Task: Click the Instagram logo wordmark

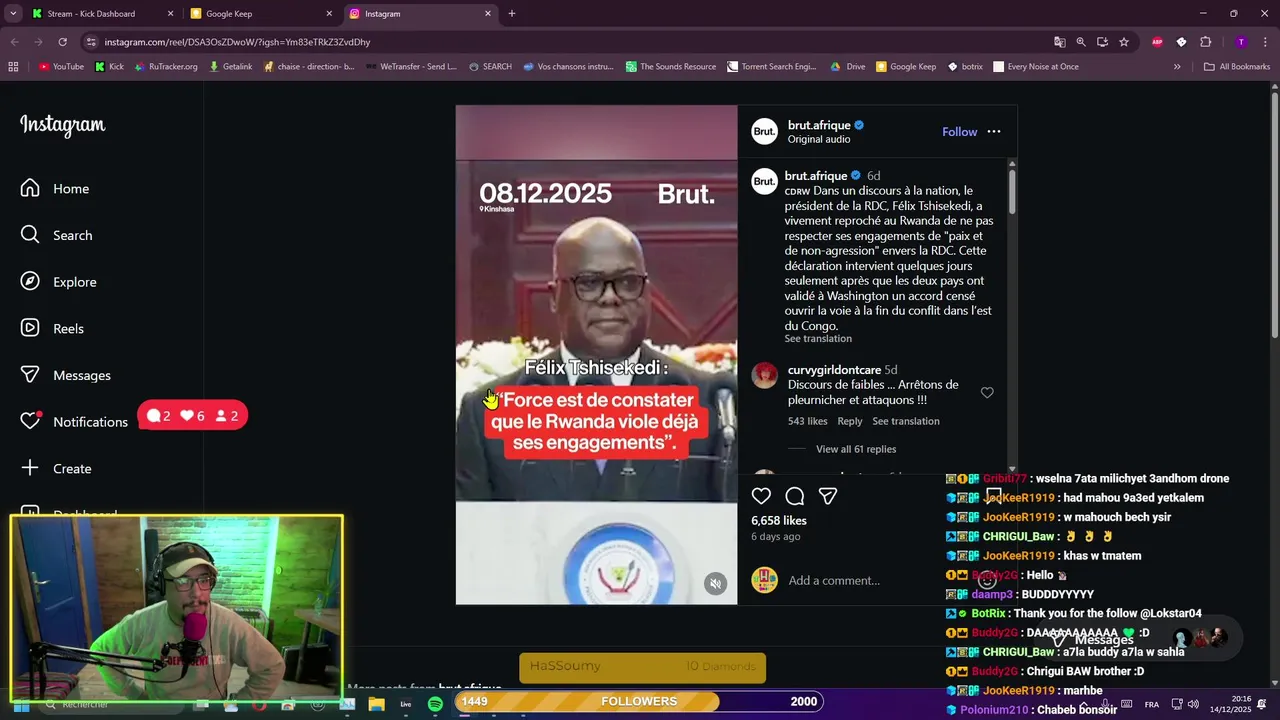Action: point(62,125)
